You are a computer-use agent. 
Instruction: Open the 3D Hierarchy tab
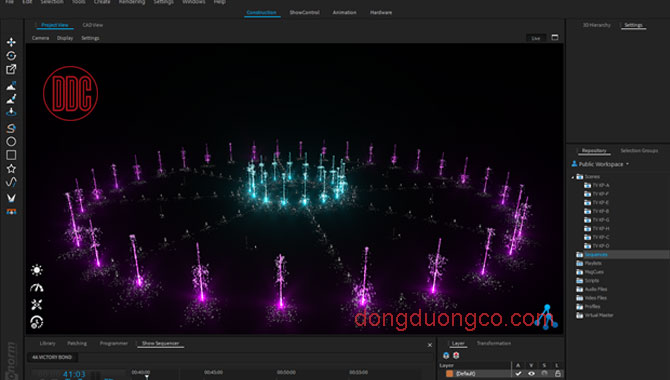tap(597, 25)
